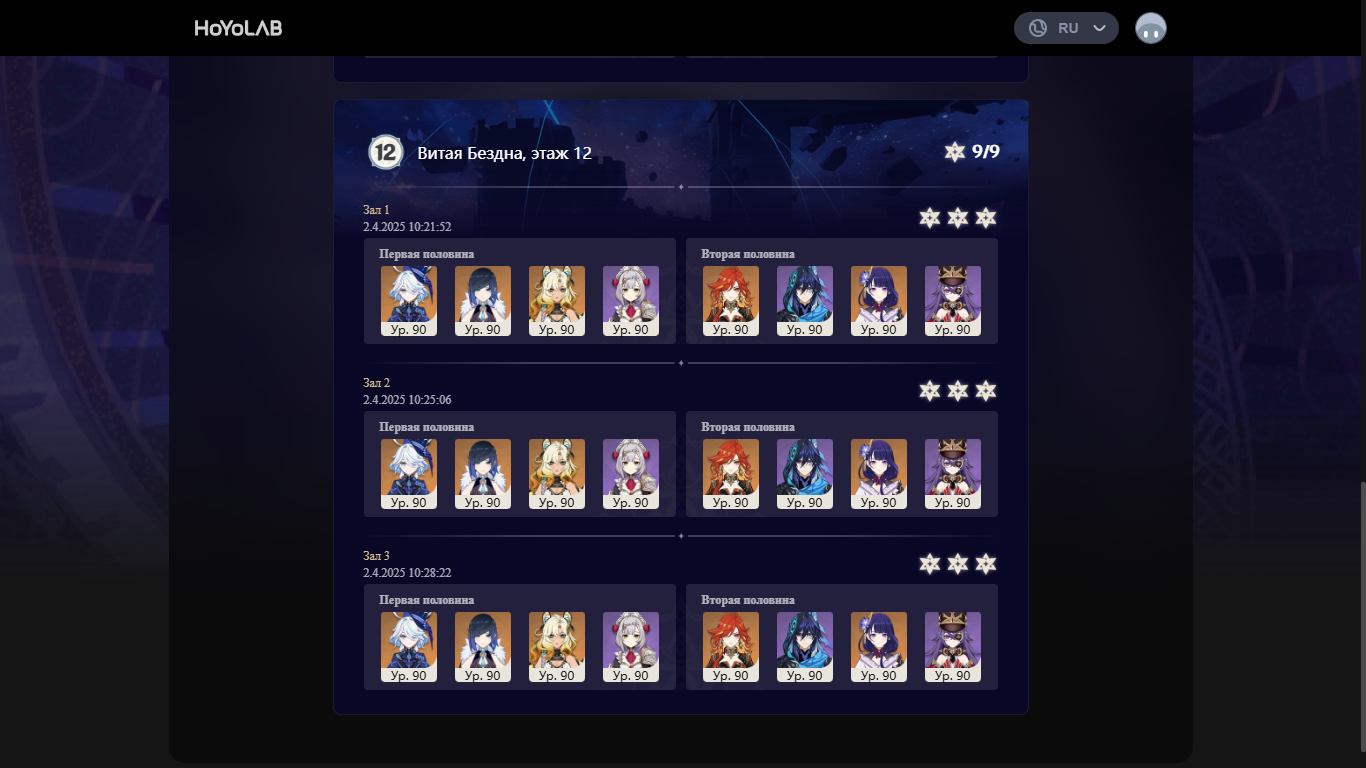The height and width of the screenshot is (768, 1366).
Task: Select the silver-haired character portrait in Зал 3 first half
Action: [631, 647]
